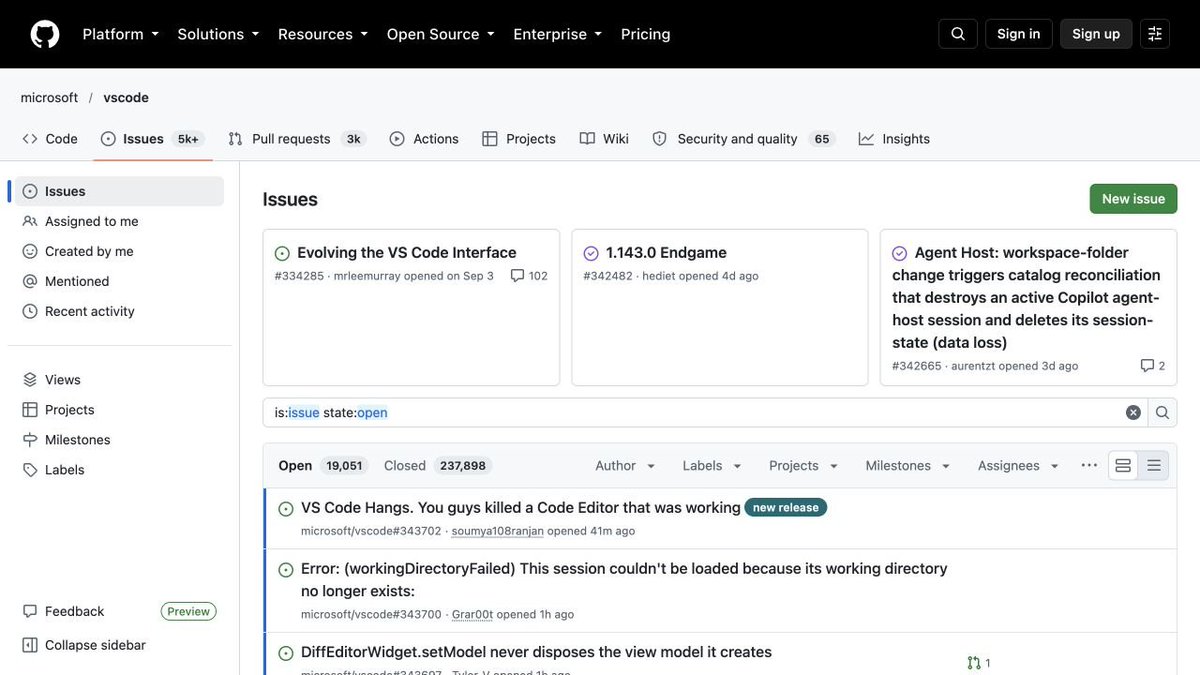Expand the Open Source menu
The height and width of the screenshot is (675, 1200).
[441, 34]
